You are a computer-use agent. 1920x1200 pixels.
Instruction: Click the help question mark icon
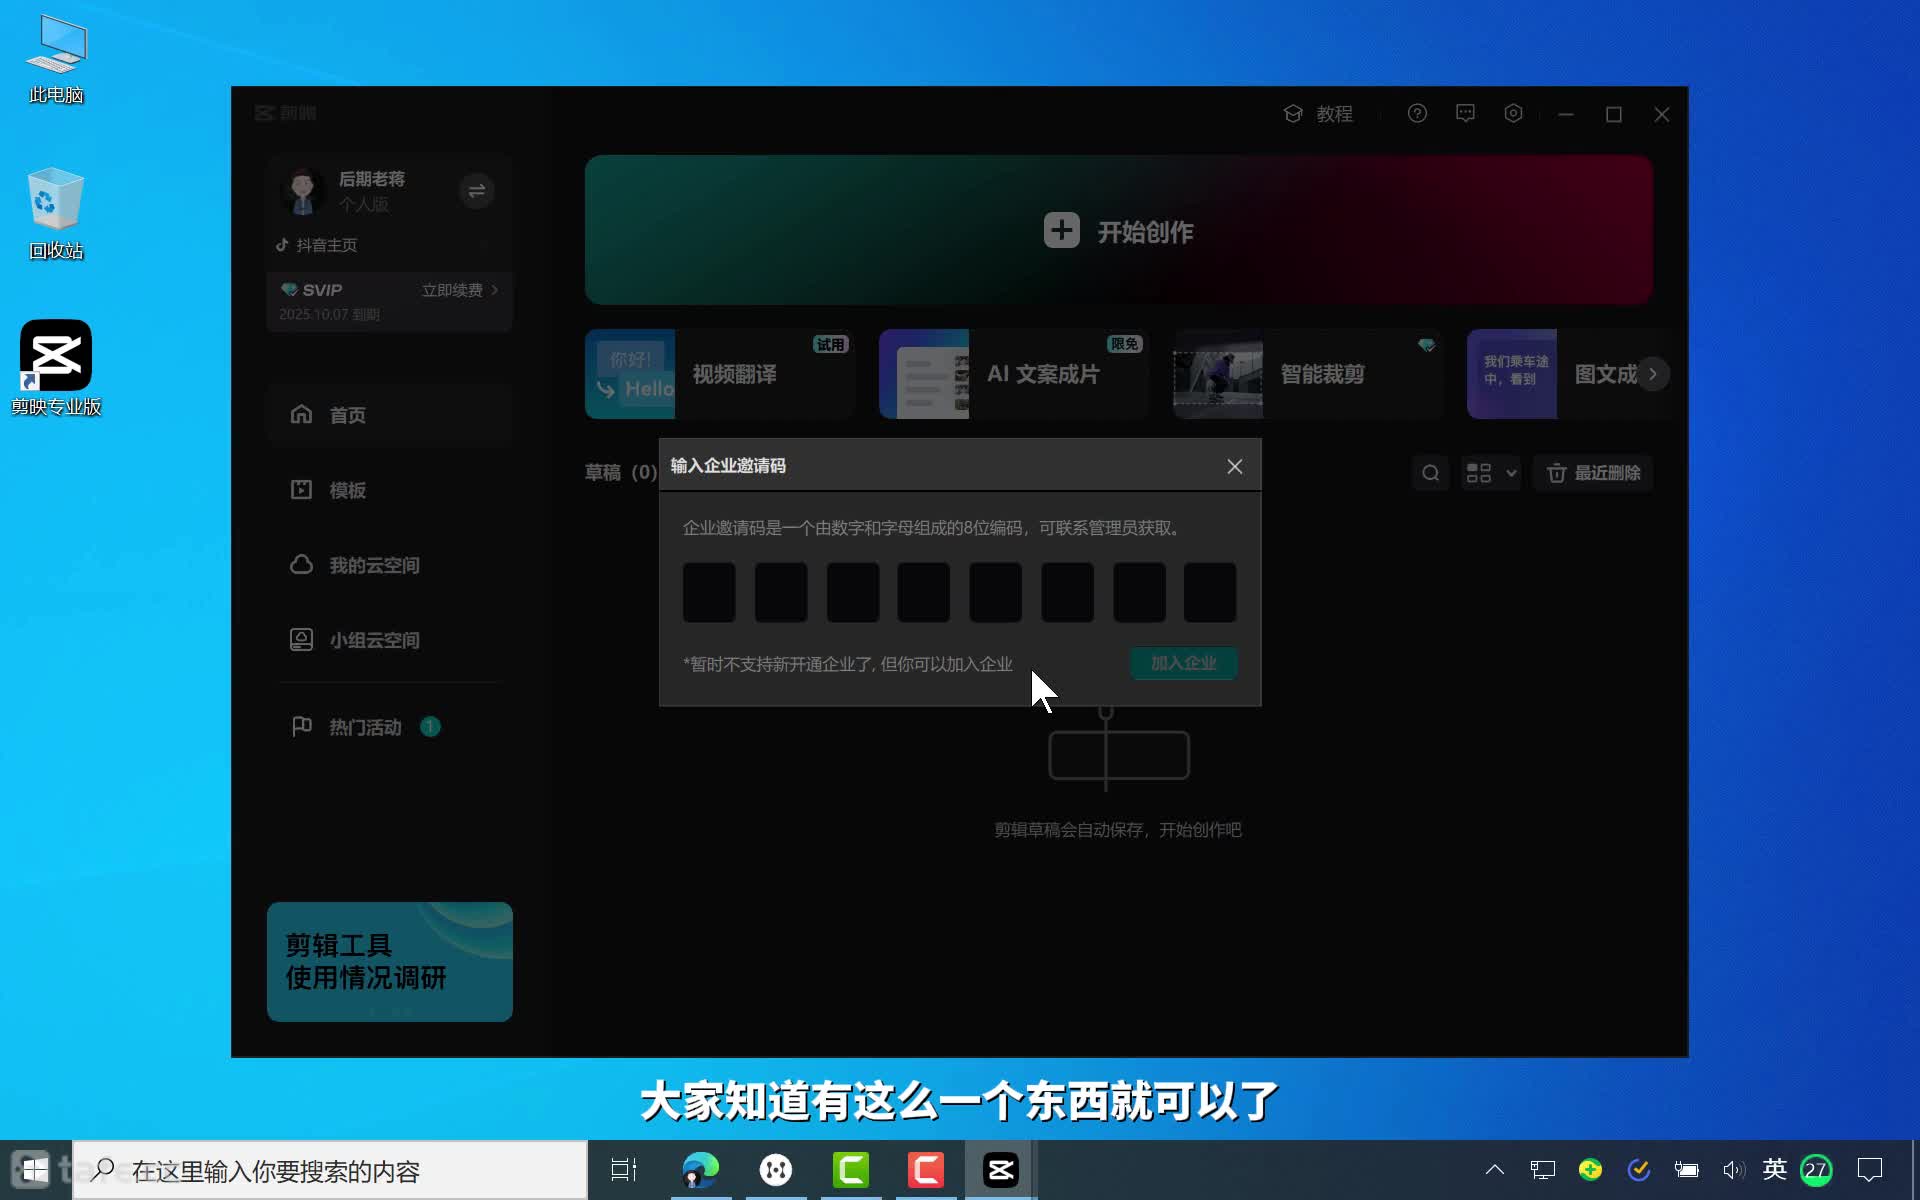(x=1417, y=114)
